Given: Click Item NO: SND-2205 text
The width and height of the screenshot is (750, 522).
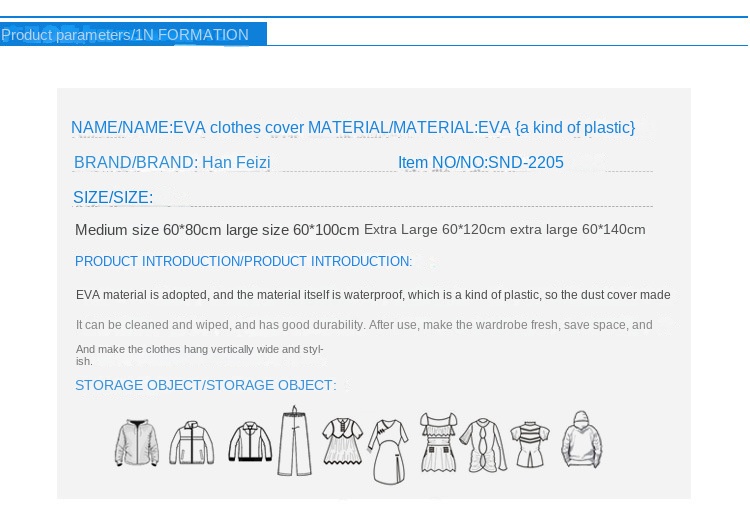Looking at the screenshot, I should coord(481,162).
